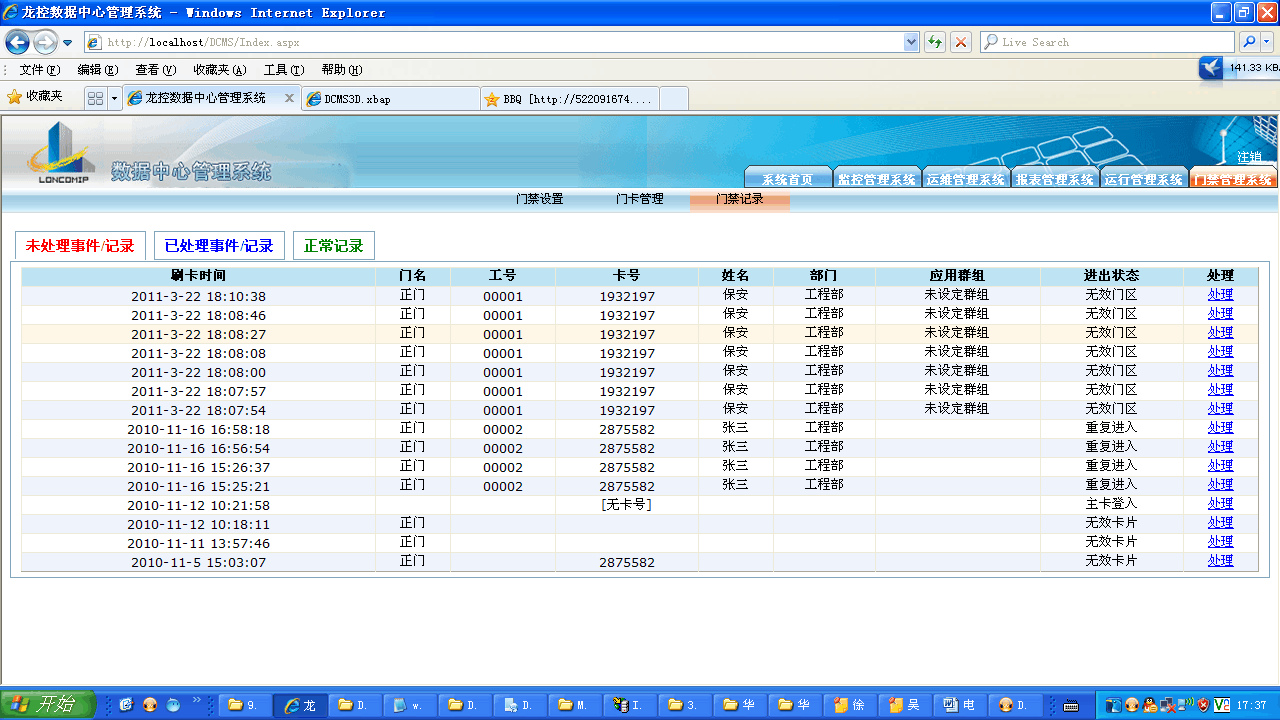Open the Windows 开始 start button

[x=47, y=705]
